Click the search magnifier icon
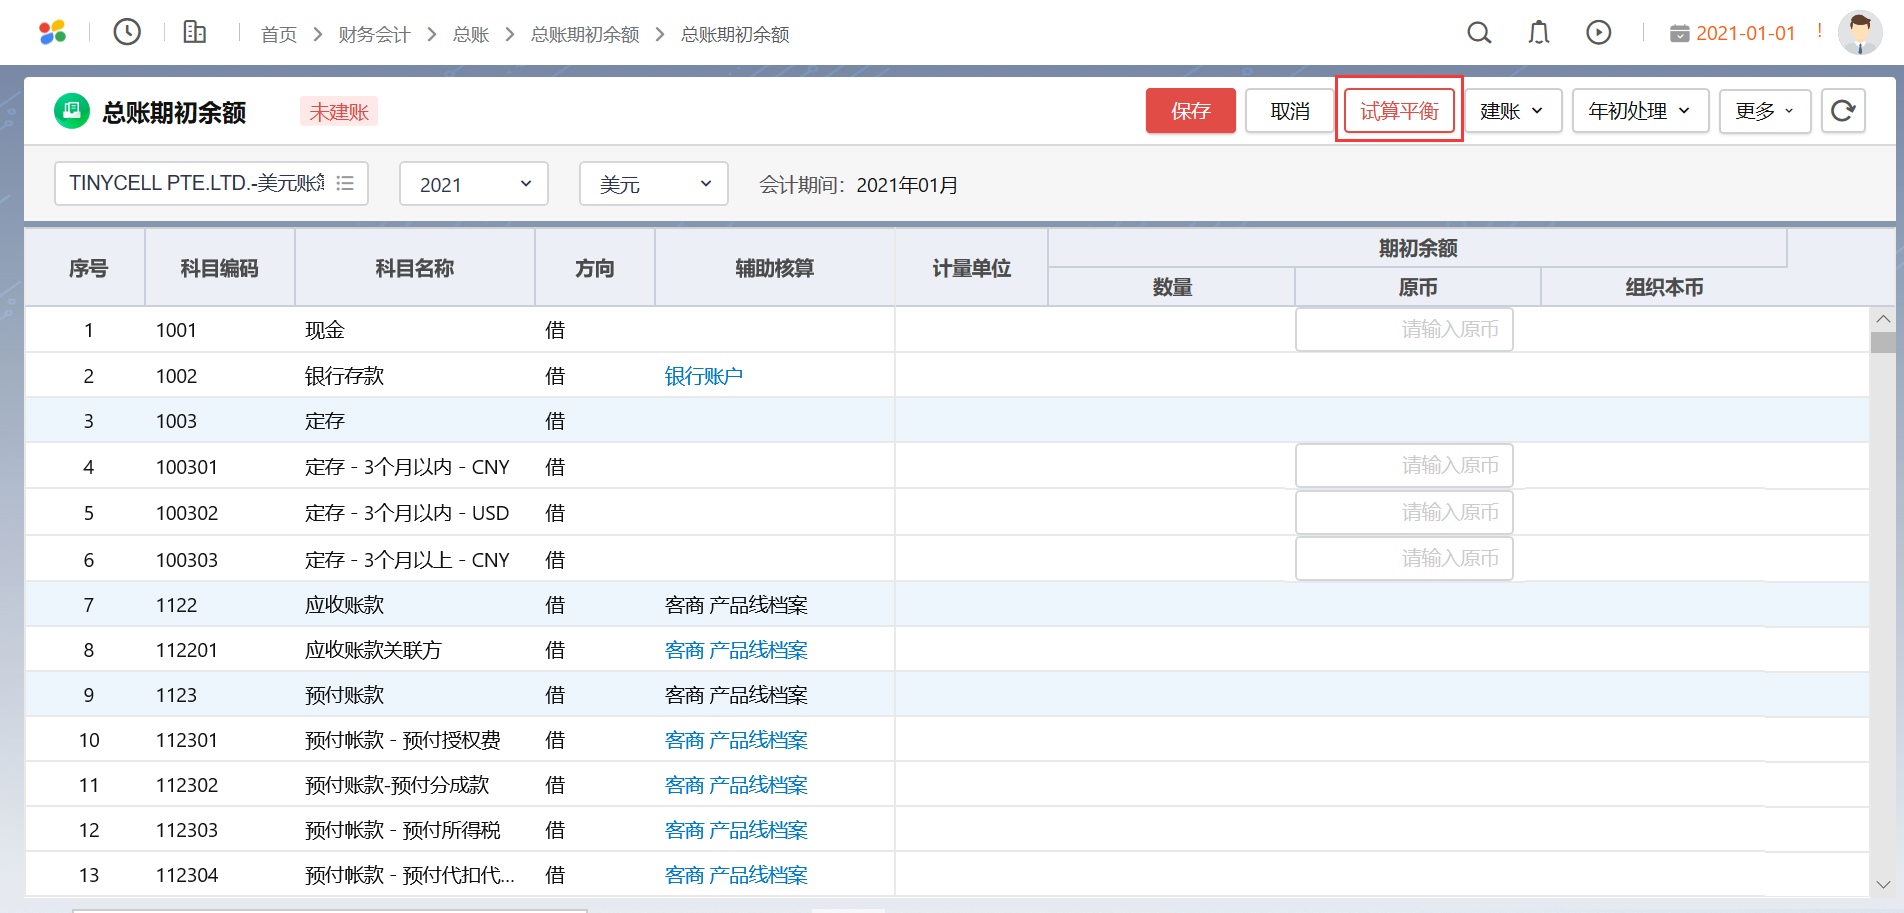1904x913 pixels. click(x=1479, y=33)
